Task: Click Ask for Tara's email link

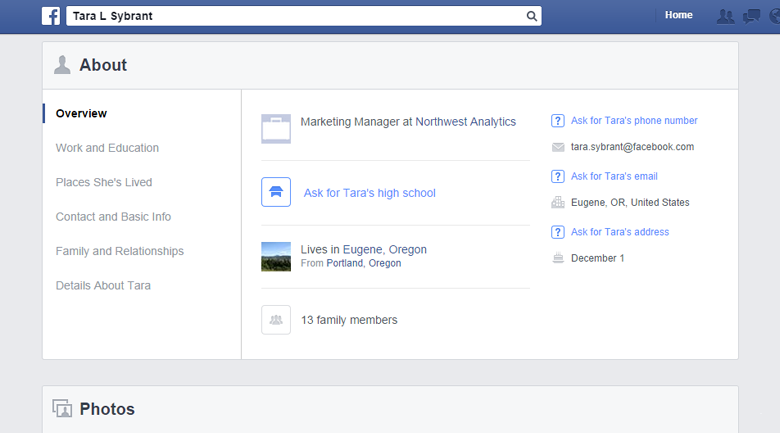Action: click(x=614, y=177)
